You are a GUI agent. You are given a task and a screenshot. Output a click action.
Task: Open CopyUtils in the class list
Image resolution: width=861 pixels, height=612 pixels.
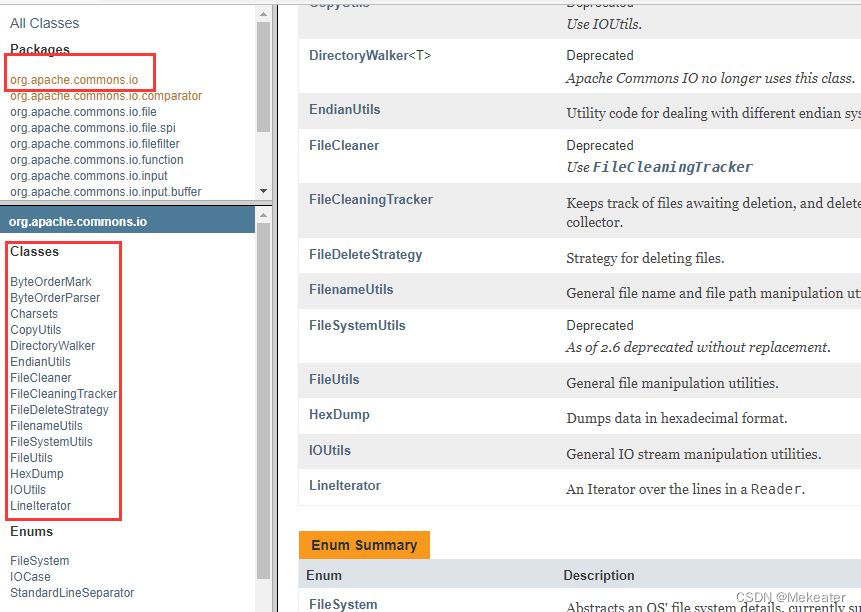[x=36, y=330]
